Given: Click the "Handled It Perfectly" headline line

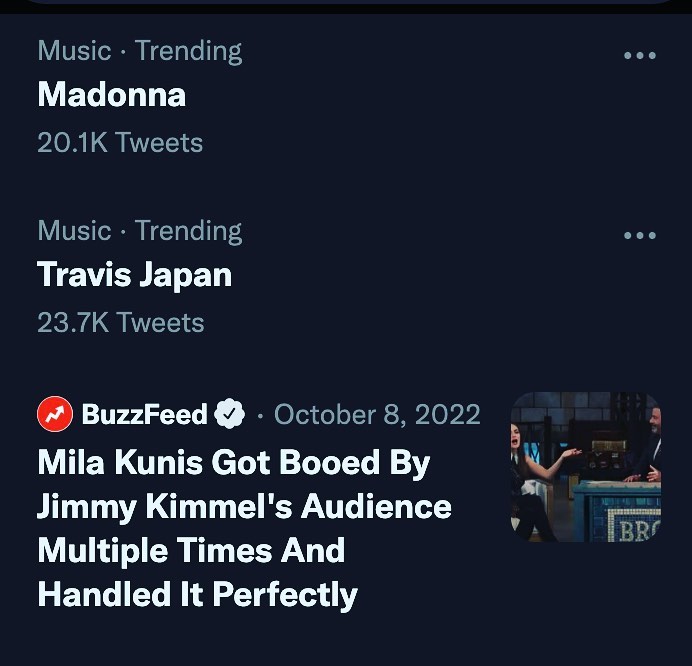Looking at the screenshot, I should click(197, 595).
